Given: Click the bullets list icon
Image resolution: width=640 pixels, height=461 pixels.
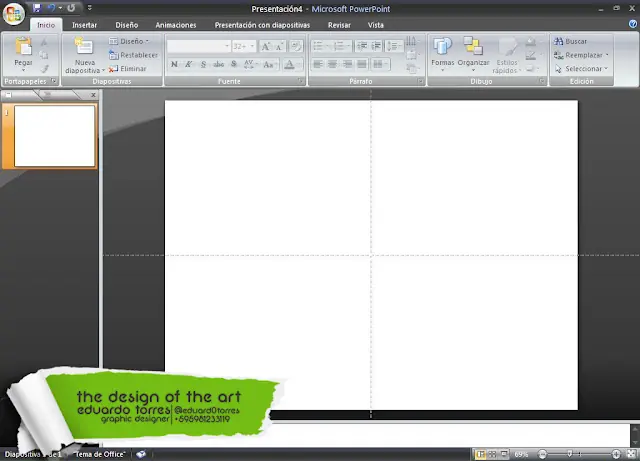Looking at the screenshot, I should coord(320,46).
